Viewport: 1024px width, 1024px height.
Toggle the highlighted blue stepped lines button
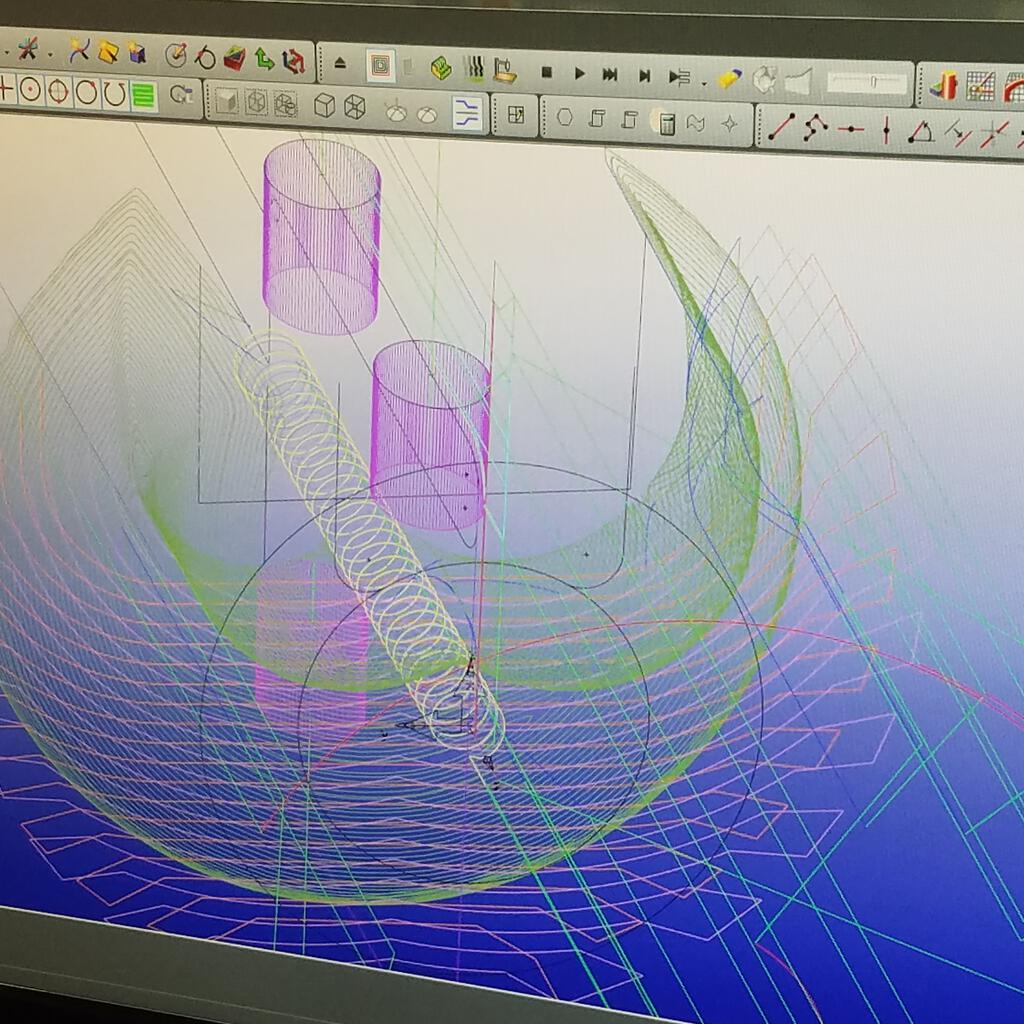click(x=468, y=113)
